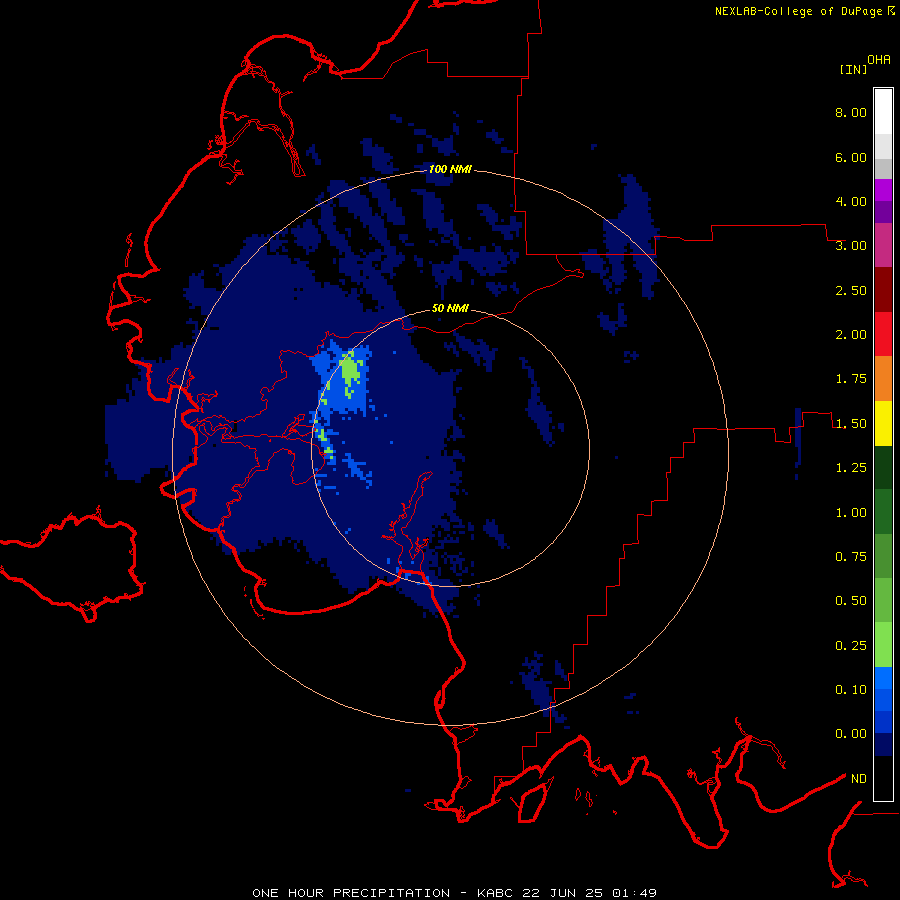
Task: Select the ND legend label
Action: click(859, 779)
